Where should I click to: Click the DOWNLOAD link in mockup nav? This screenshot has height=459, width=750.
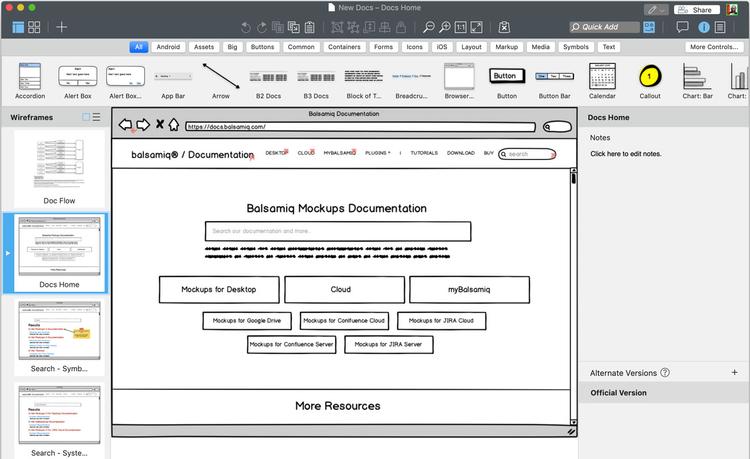pos(461,153)
